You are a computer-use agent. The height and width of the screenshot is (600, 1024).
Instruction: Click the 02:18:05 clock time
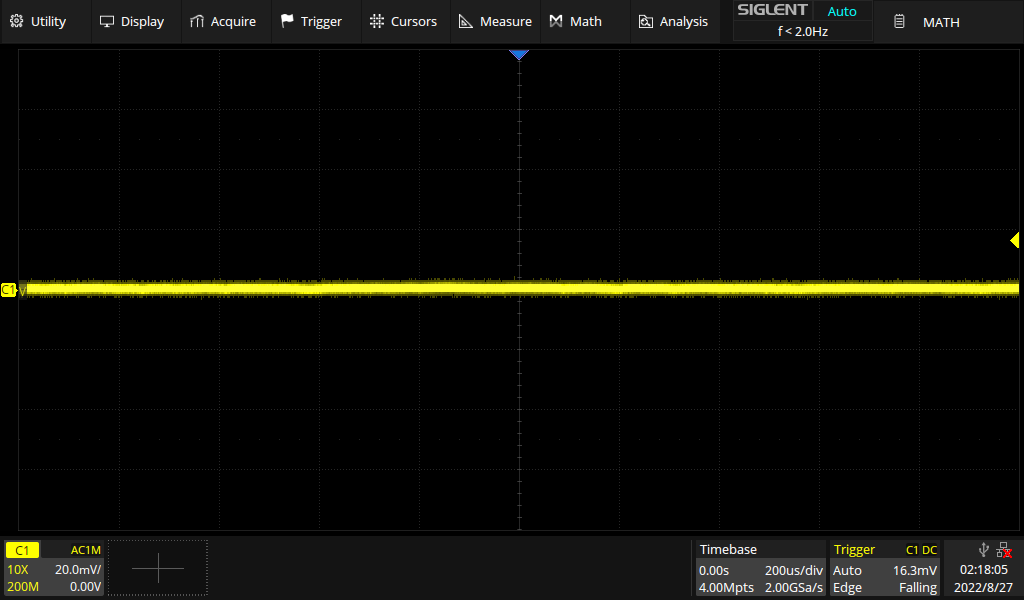[984, 569]
